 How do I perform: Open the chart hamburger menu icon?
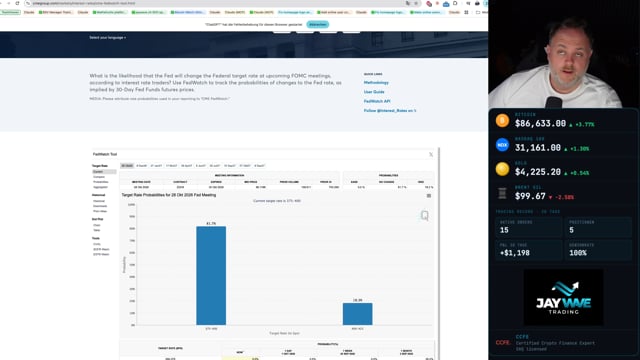429,196
